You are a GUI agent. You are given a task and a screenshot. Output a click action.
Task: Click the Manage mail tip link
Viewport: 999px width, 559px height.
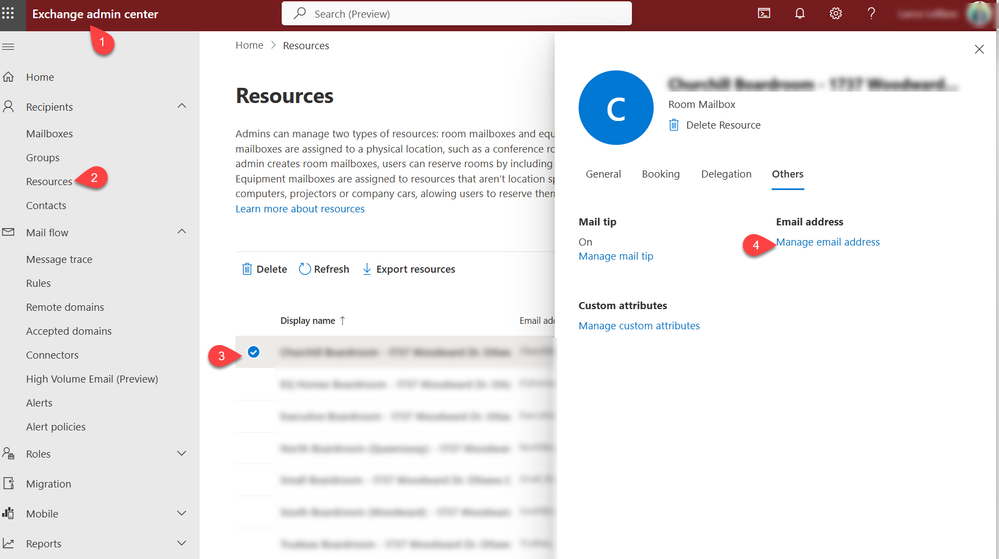coord(616,256)
